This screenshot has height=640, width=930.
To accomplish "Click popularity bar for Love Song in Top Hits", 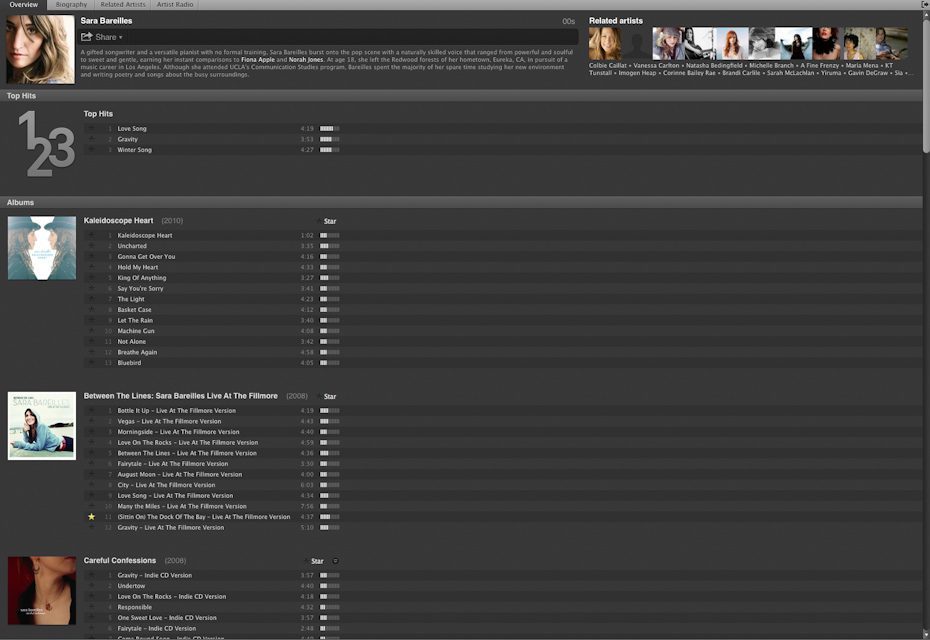I will tap(330, 128).
